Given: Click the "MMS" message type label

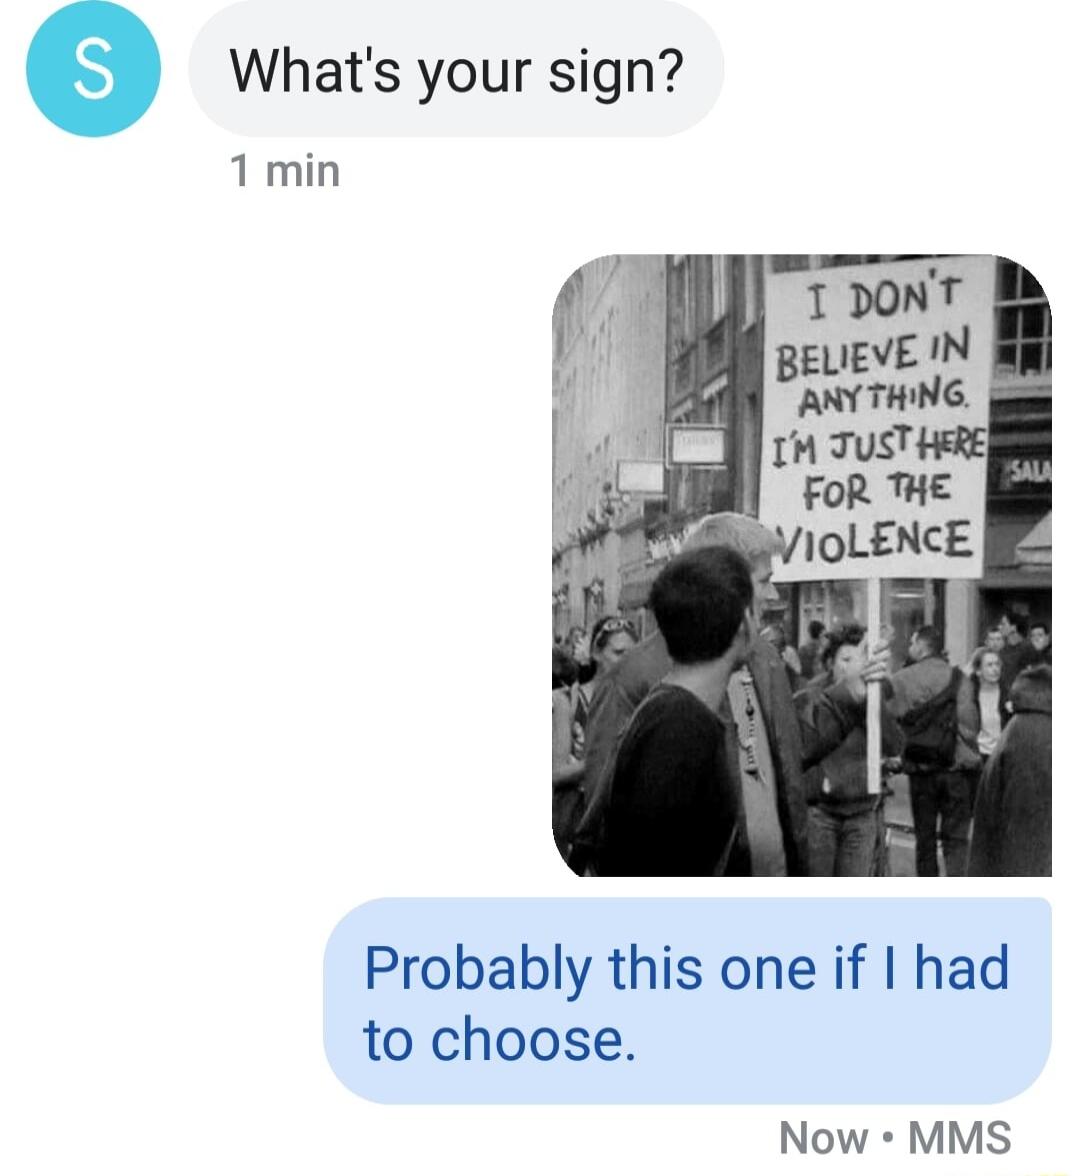Looking at the screenshot, I should [960, 1138].
